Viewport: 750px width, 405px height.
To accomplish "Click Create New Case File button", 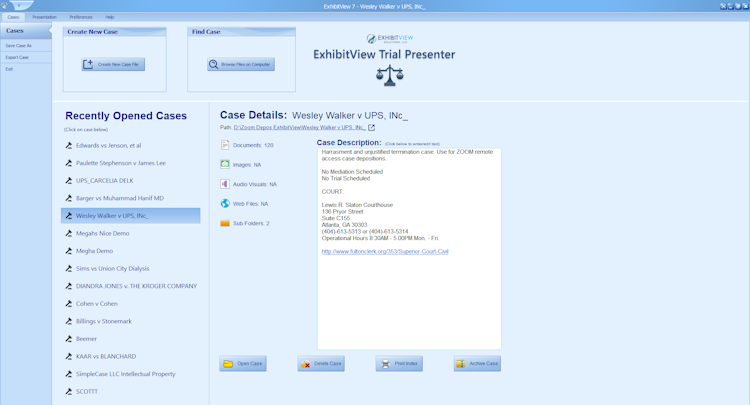I will pyautogui.click(x=113, y=64).
